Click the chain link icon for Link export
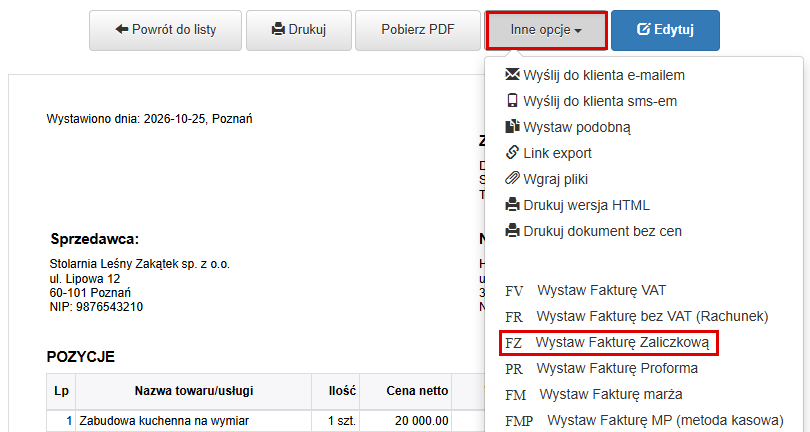 coord(512,152)
